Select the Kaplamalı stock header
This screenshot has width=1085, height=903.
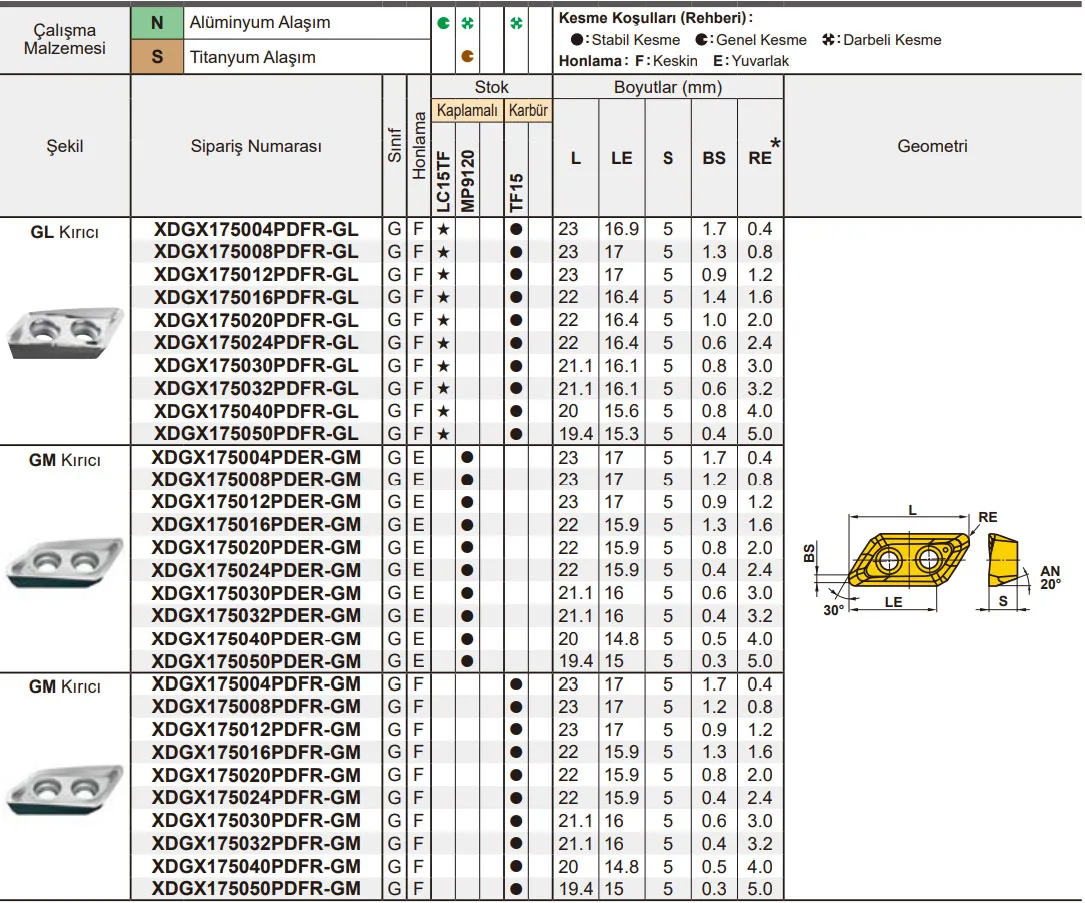(x=467, y=110)
